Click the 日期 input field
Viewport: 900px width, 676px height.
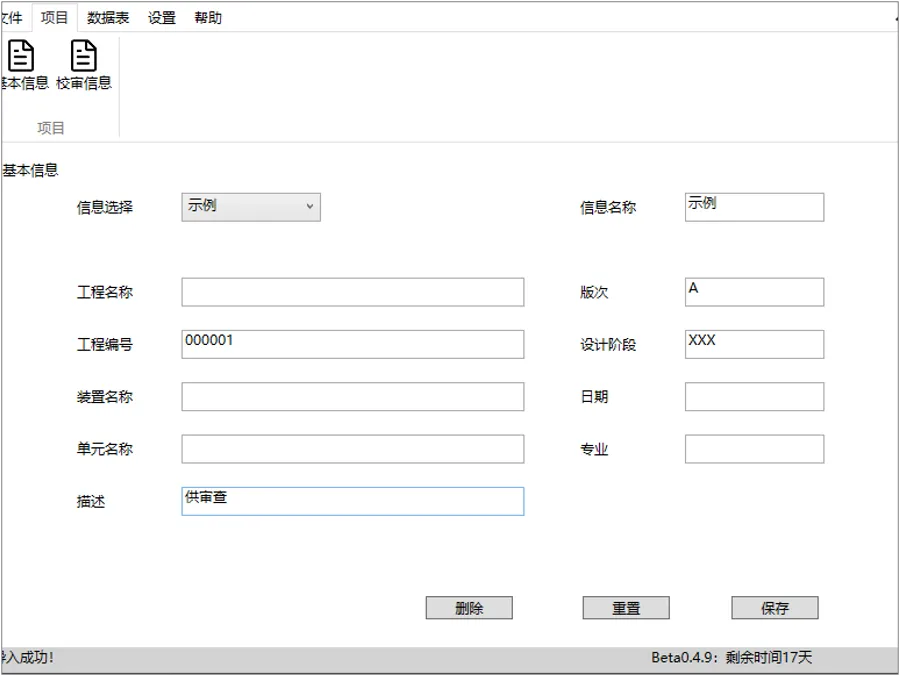pyautogui.click(x=754, y=397)
